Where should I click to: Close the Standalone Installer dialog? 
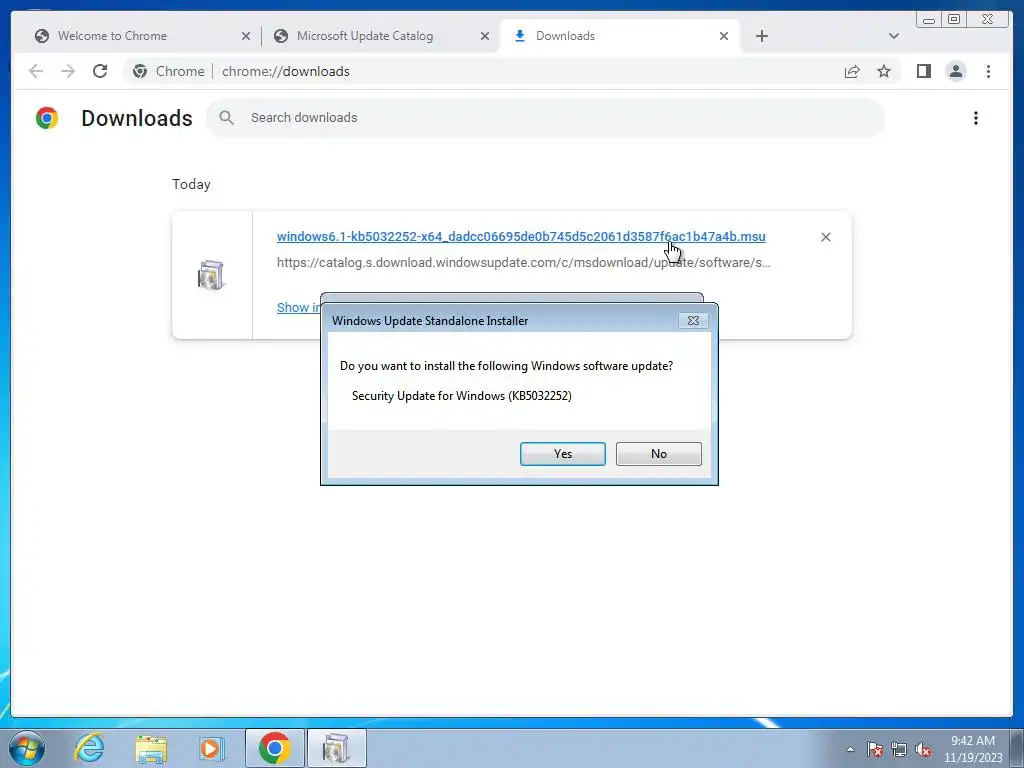693,321
